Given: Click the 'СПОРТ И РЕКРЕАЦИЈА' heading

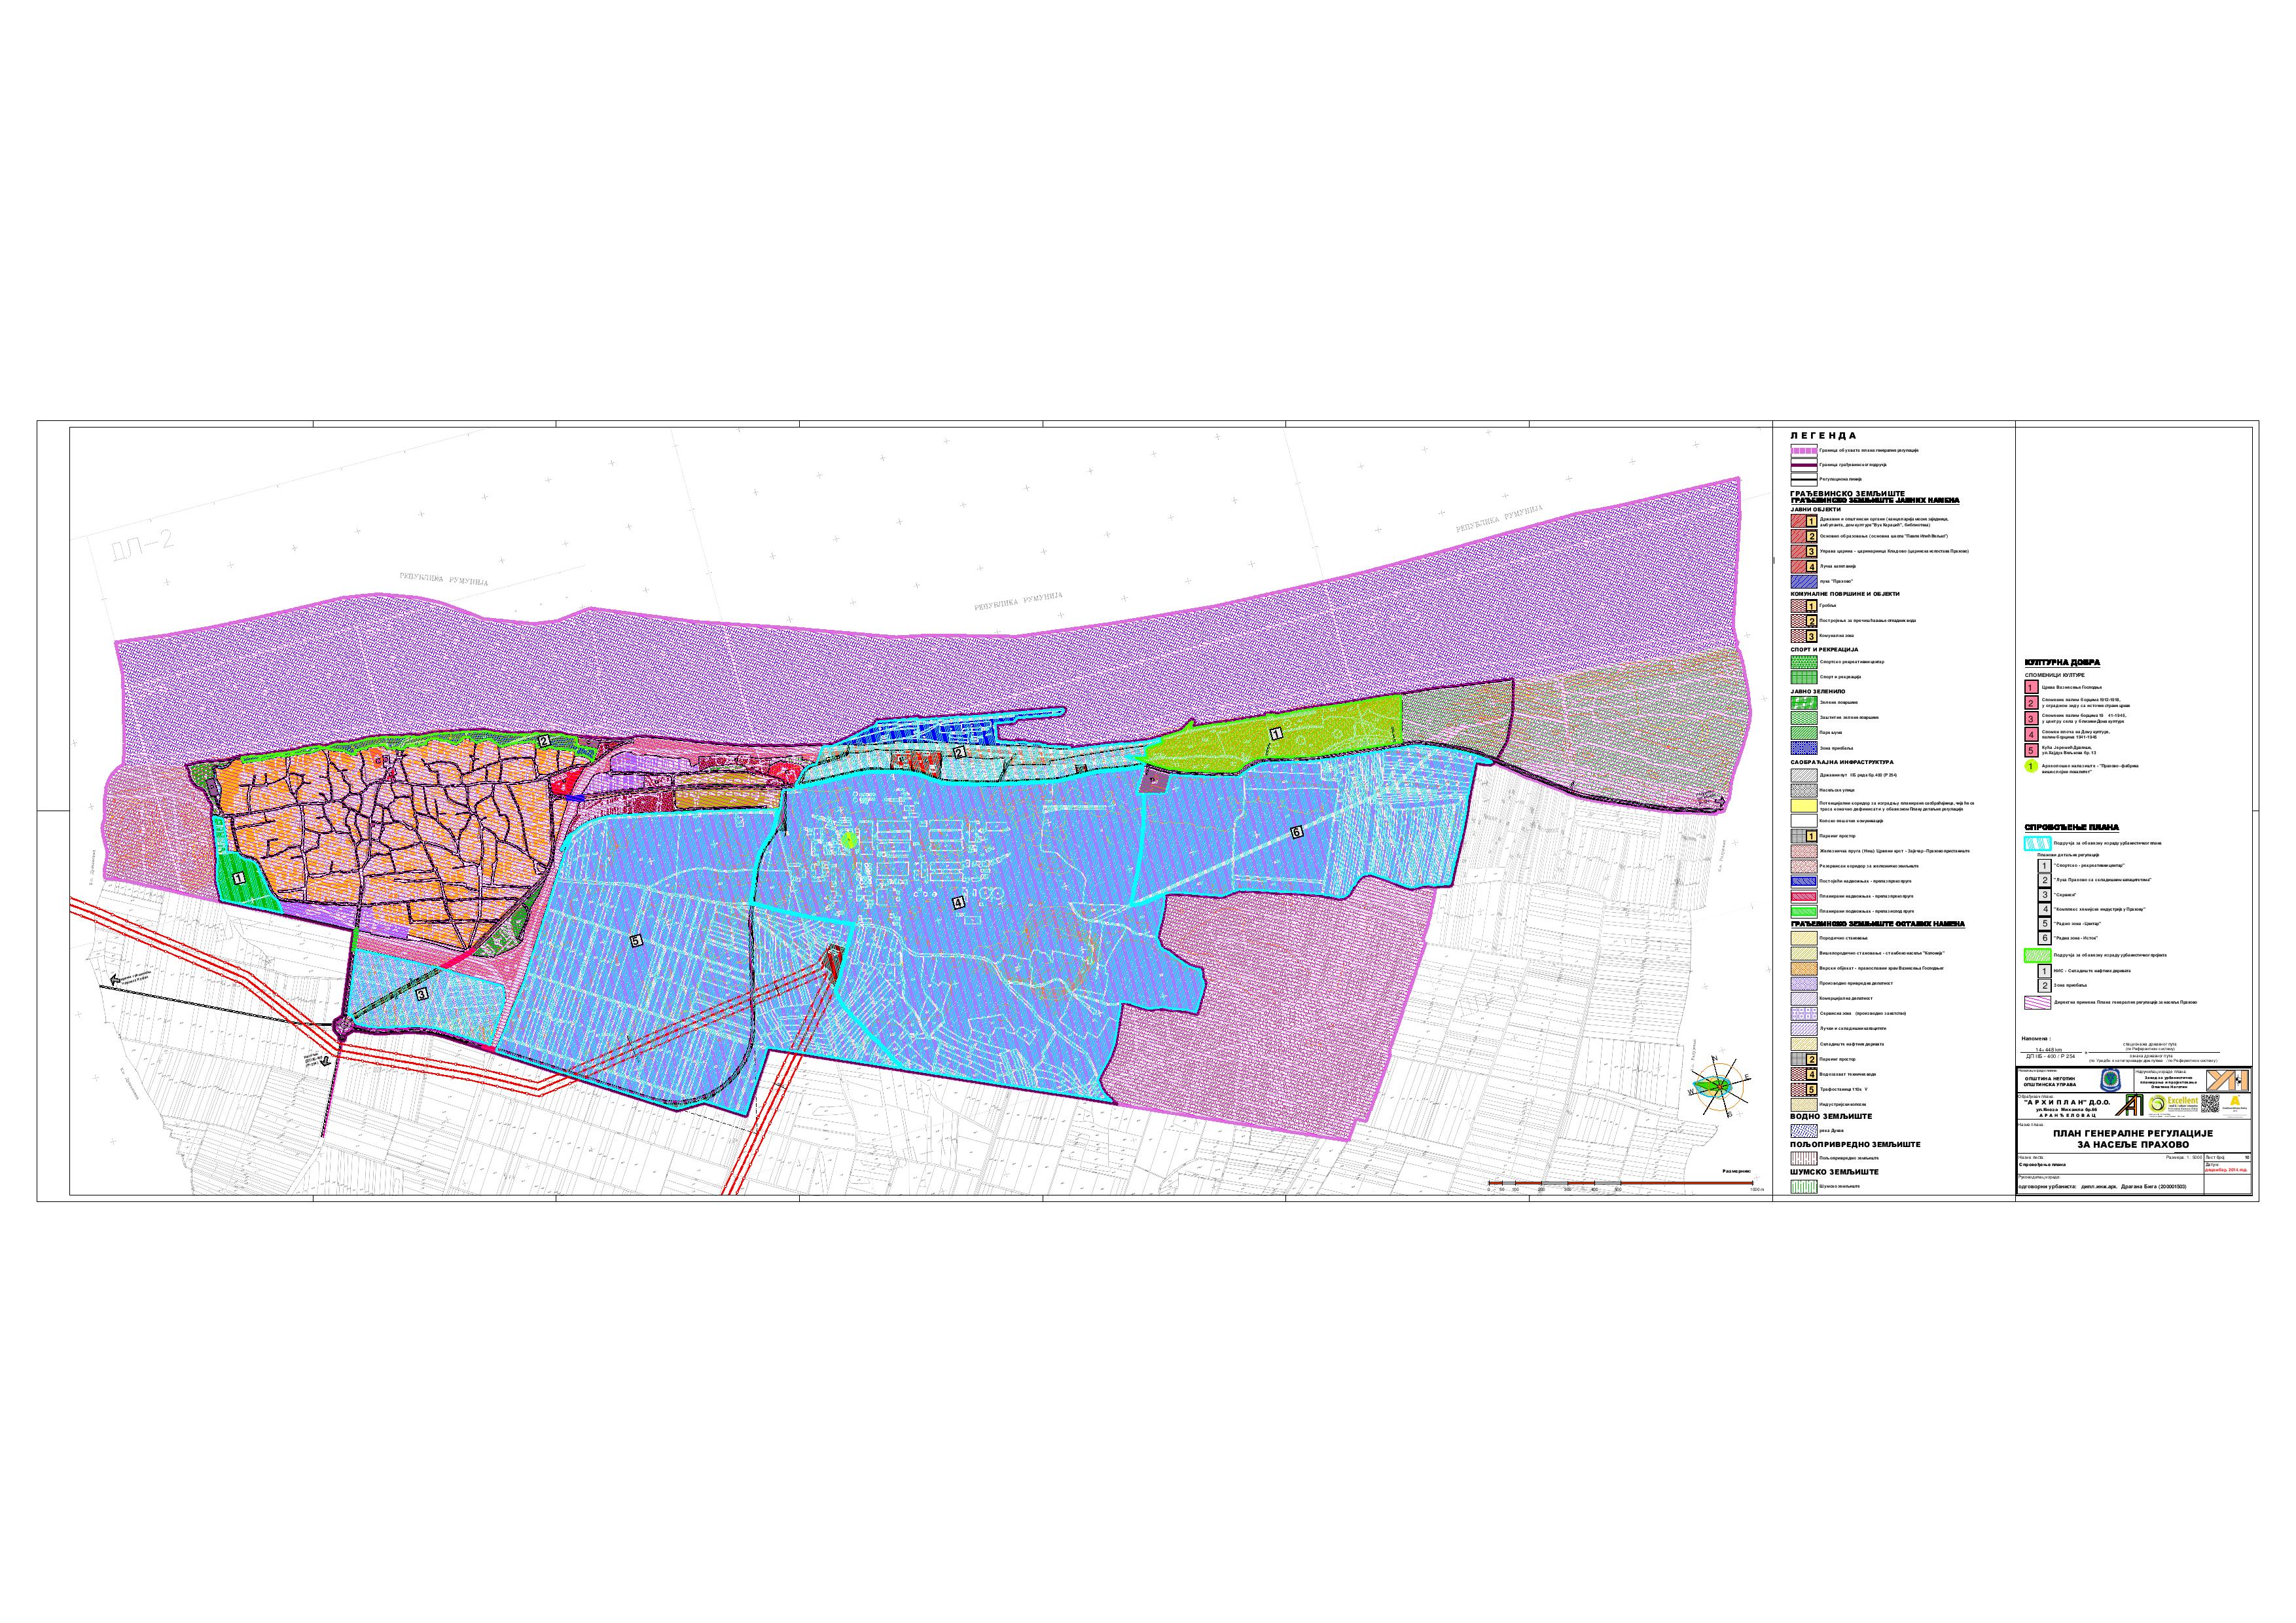Looking at the screenshot, I should click(x=1825, y=650).
